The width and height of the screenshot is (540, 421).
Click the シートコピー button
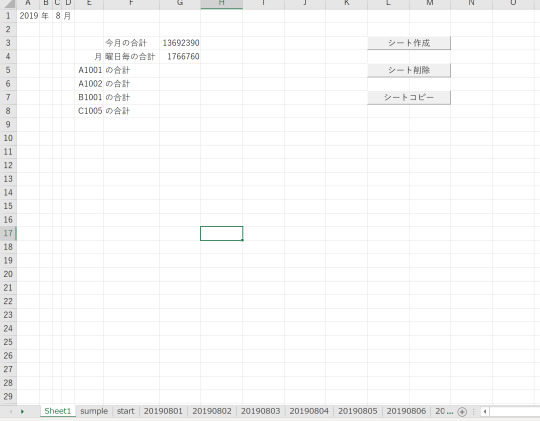[409, 97]
